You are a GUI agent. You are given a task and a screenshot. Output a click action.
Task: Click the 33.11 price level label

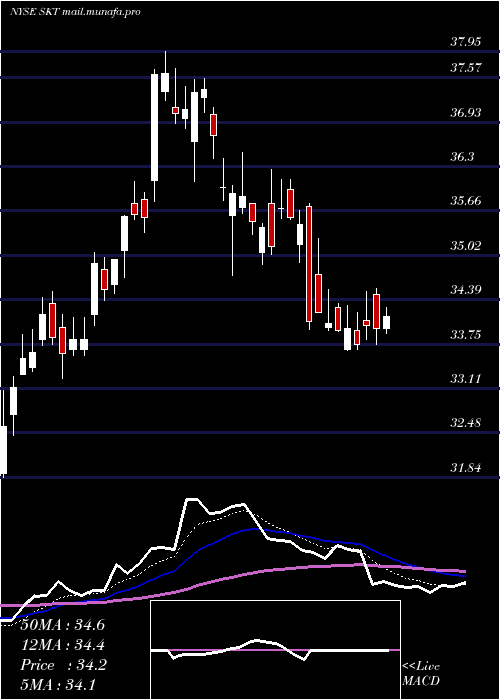[x=465, y=379]
